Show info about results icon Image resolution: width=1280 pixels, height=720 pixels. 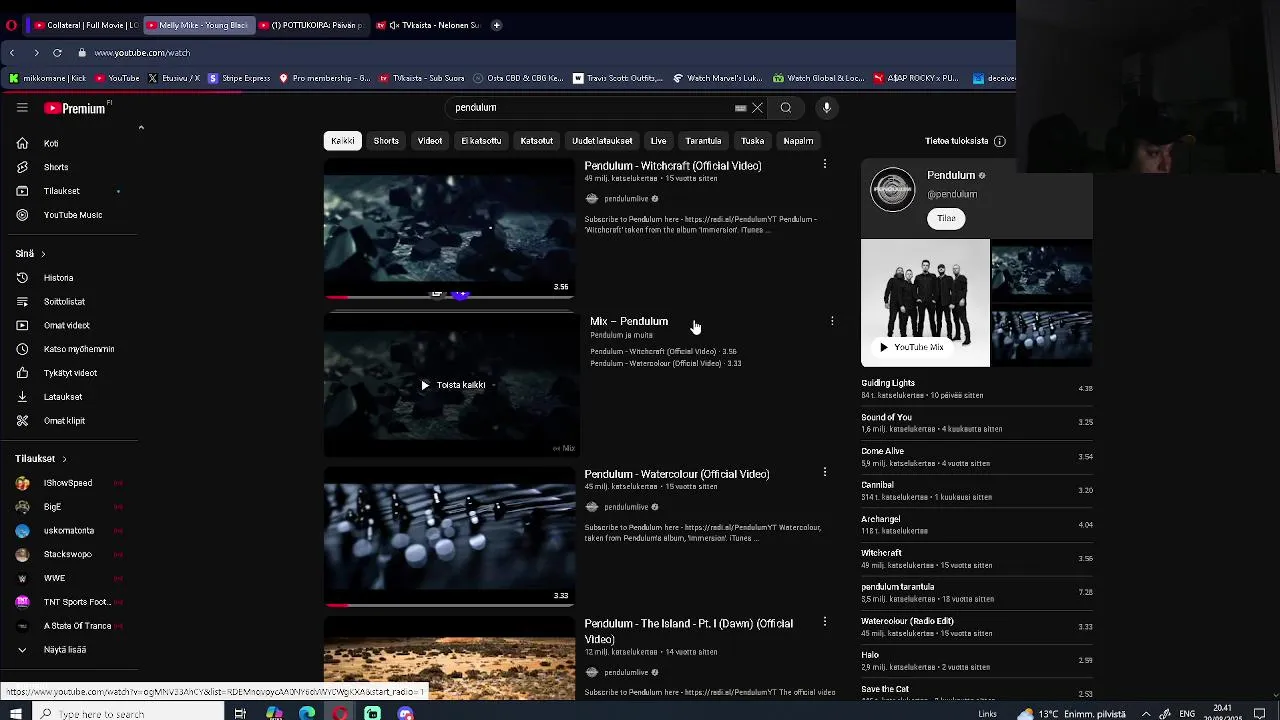coord(999,141)
